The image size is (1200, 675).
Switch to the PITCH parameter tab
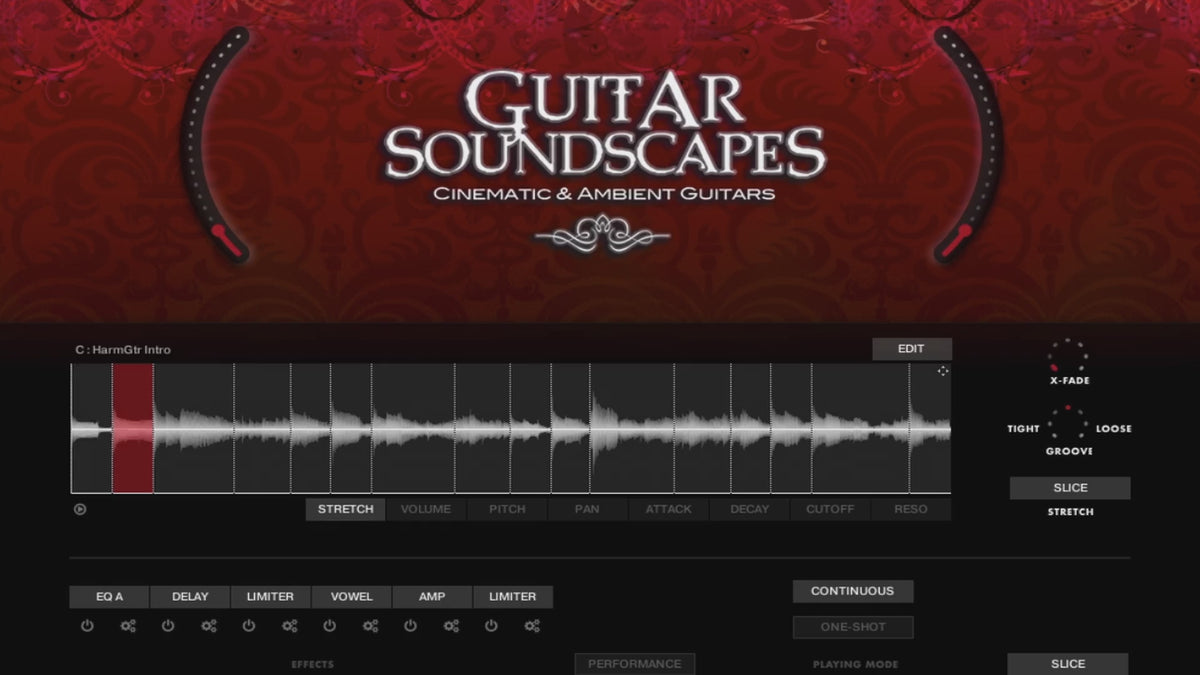tap(507, 510)
